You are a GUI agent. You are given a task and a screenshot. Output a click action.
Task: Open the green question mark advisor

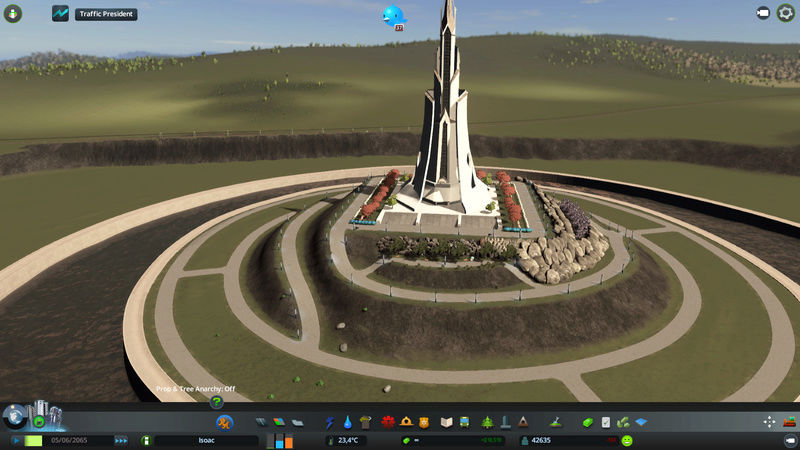216,402
